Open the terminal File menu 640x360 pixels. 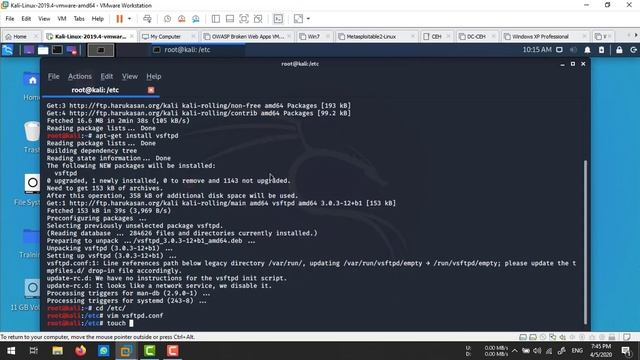pyautogui.click(x=53, y=76)
